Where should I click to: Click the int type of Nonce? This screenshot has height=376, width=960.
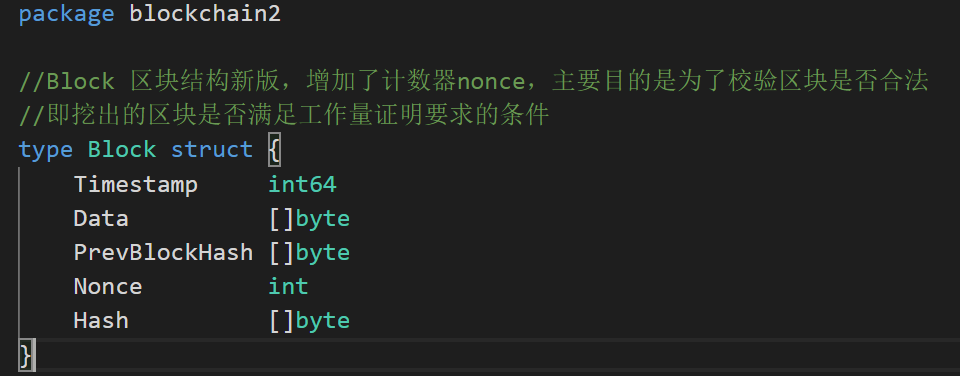pos(288,286)
